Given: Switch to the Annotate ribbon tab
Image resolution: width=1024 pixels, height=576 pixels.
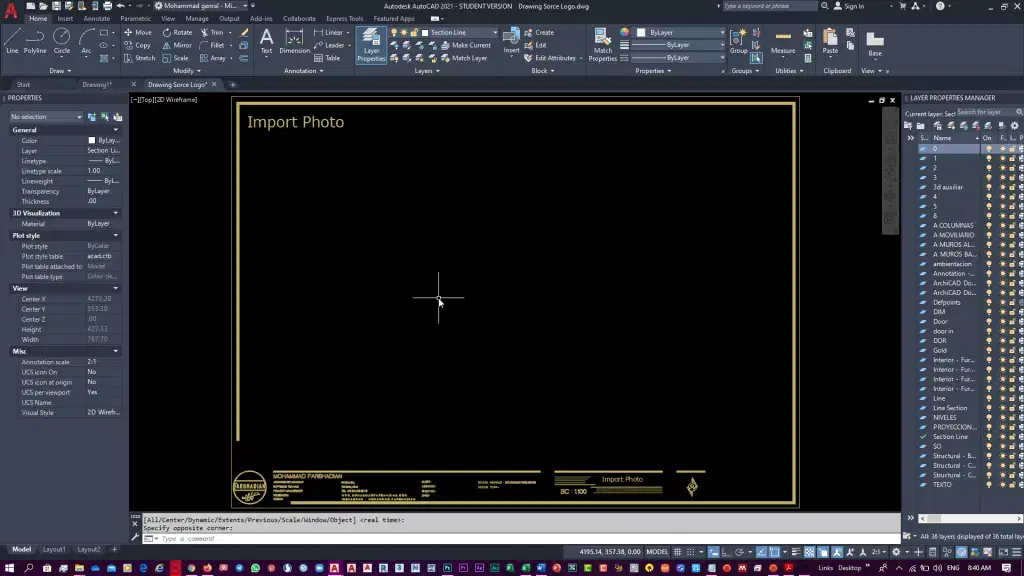Looking at the screenshot, I should pyautogui.click(x=97, y=18).
